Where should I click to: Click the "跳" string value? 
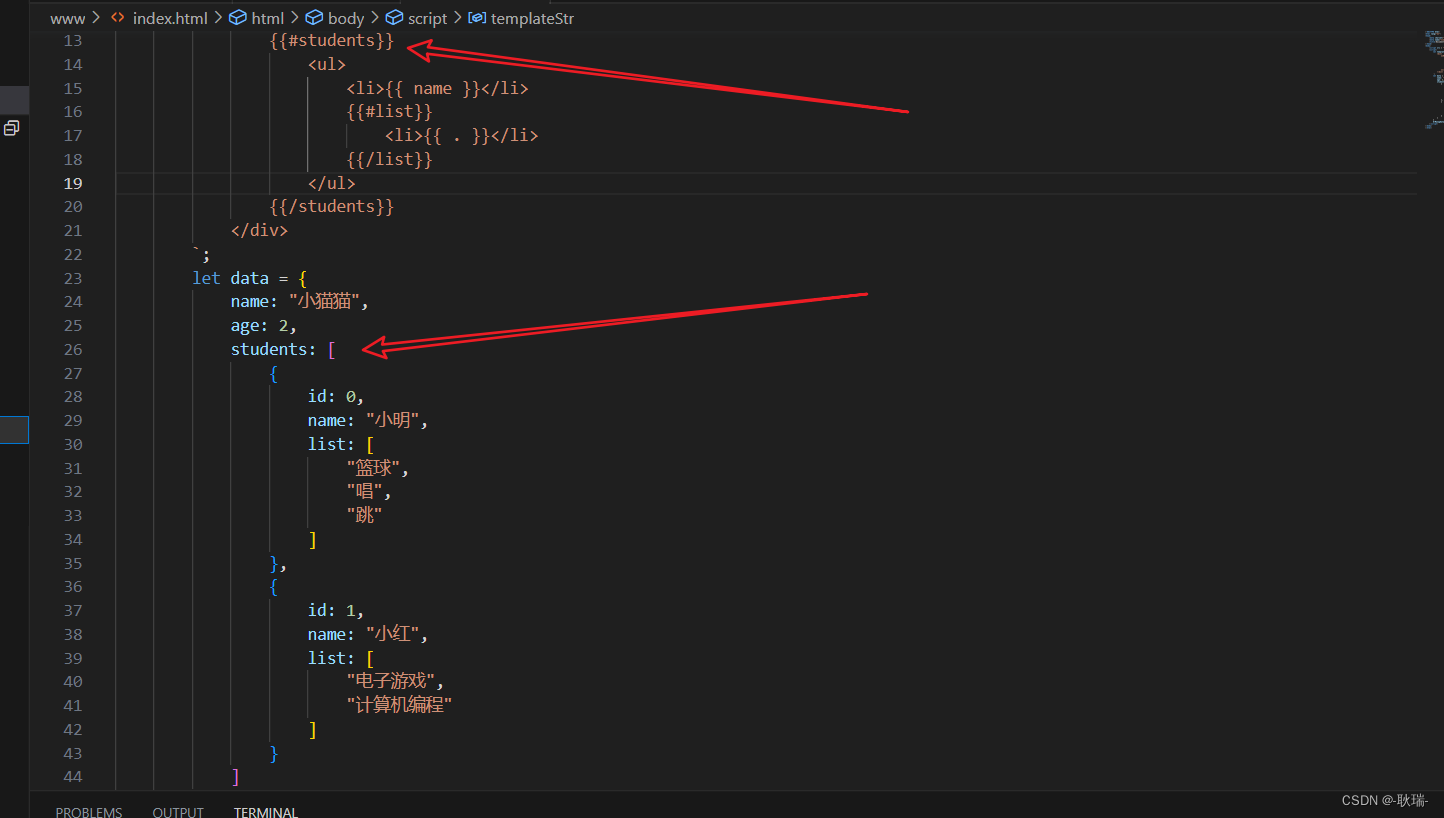point(364,516)
